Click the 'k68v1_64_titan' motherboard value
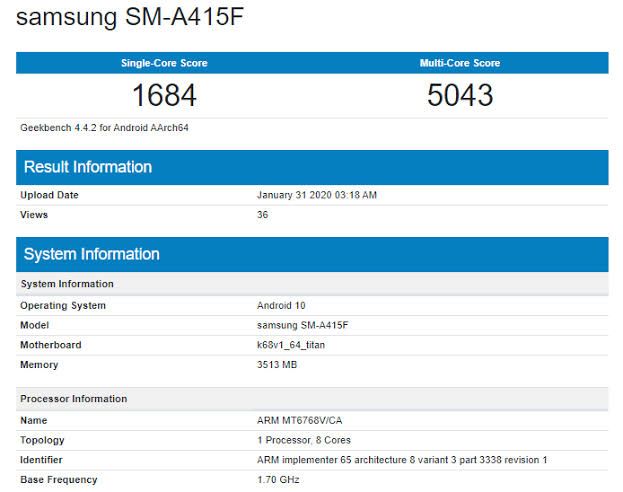The width and height of the screenshot is (623, 492). tap(291, 345)
